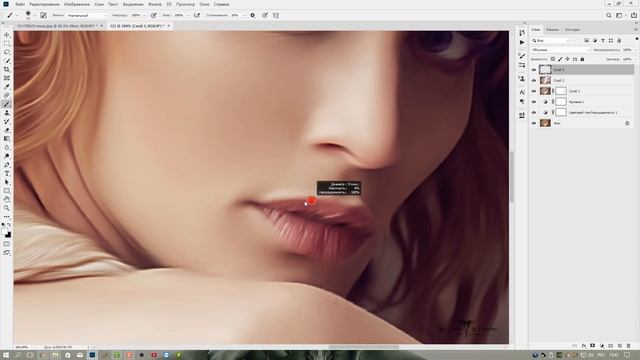Select the Clone Stamp tool
Viewport: 640px width, 360px height.
(x=7, y=113)
